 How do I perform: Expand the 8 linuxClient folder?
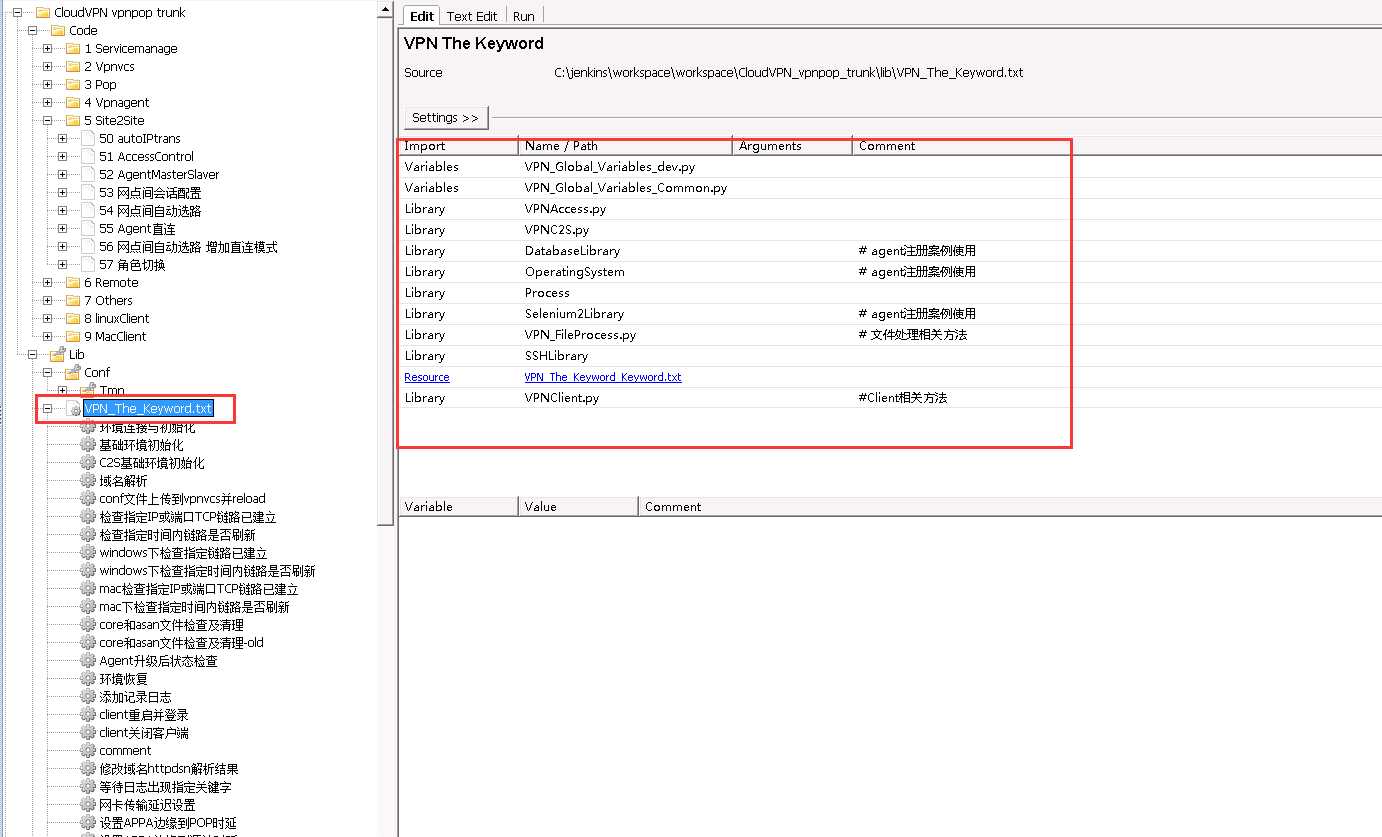(x=47, y=319)
